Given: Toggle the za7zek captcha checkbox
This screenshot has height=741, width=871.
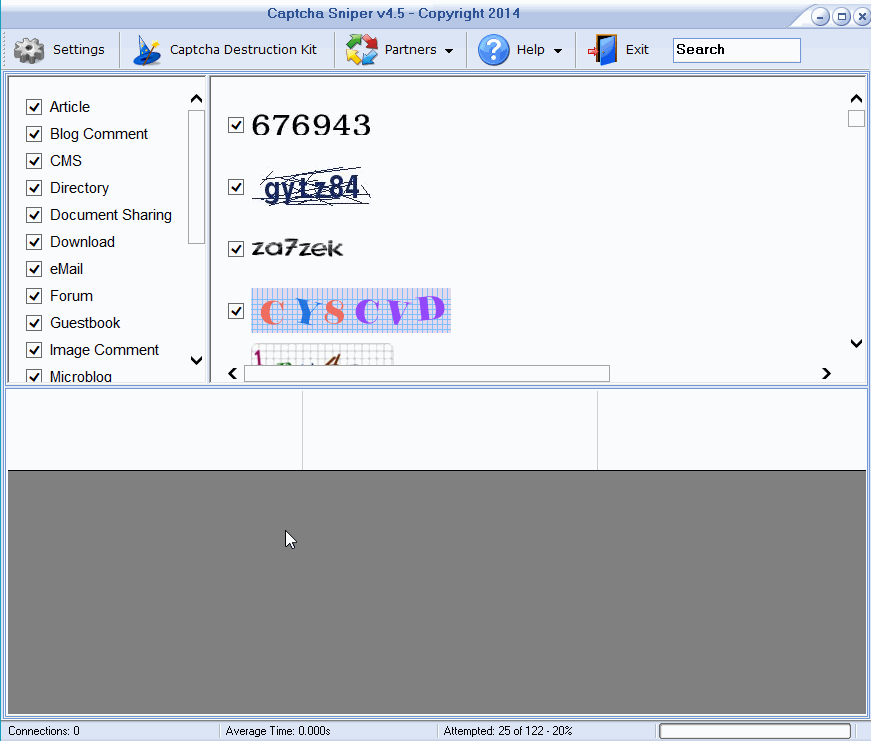Looking at the screenshot, I should tap(236, 248).
